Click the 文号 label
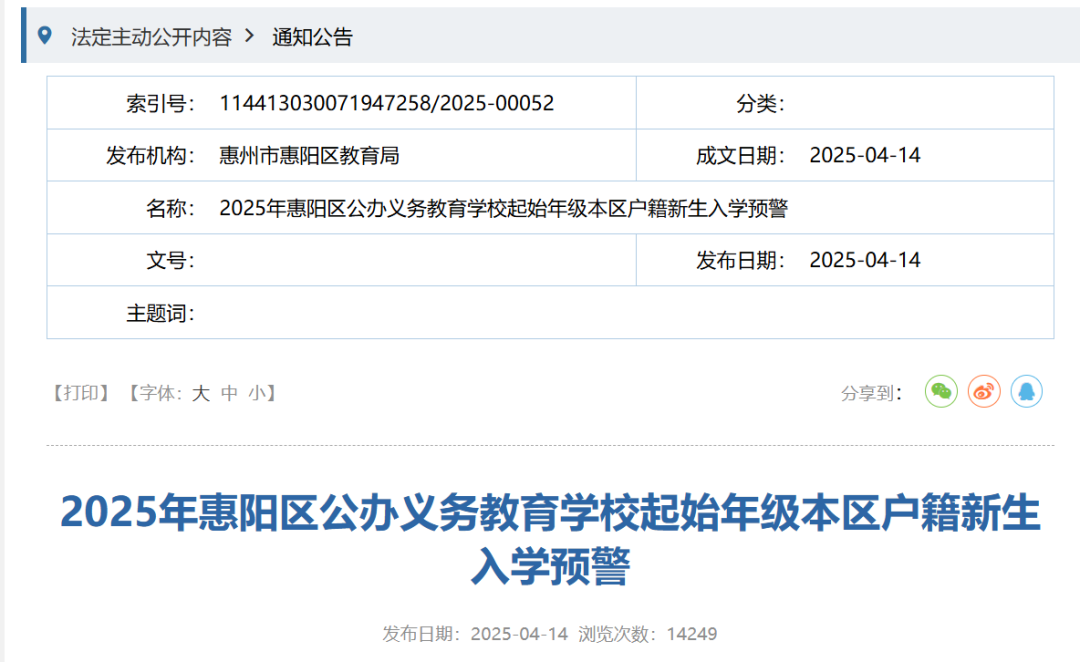The width and height of the screenshot is (1080, 662). point(170,260)
